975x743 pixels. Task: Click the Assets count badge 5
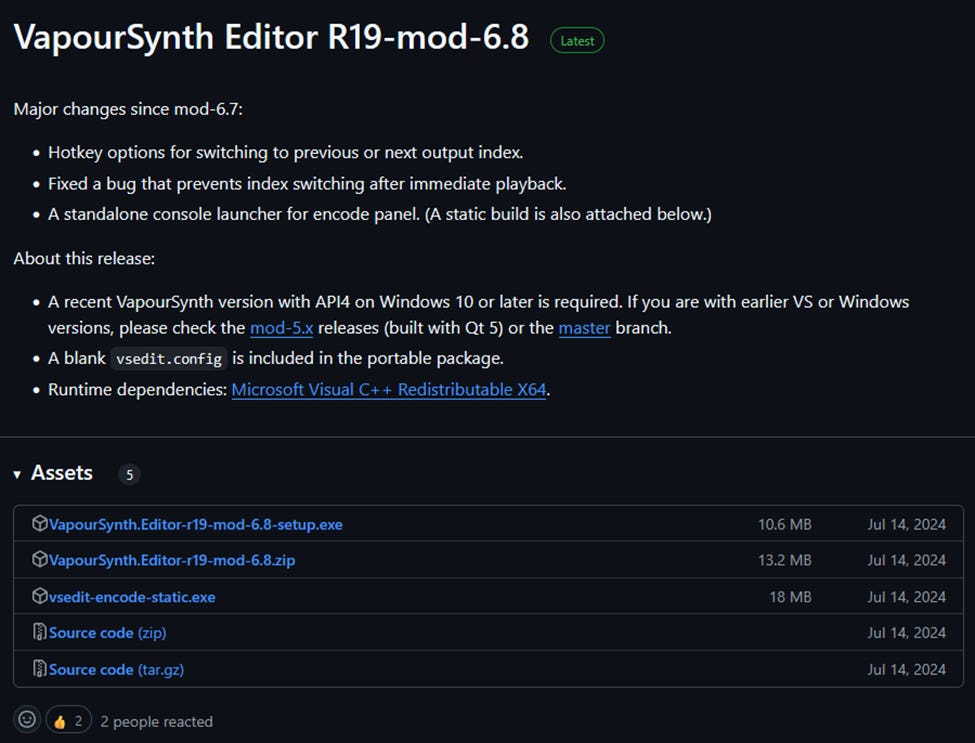129,474
